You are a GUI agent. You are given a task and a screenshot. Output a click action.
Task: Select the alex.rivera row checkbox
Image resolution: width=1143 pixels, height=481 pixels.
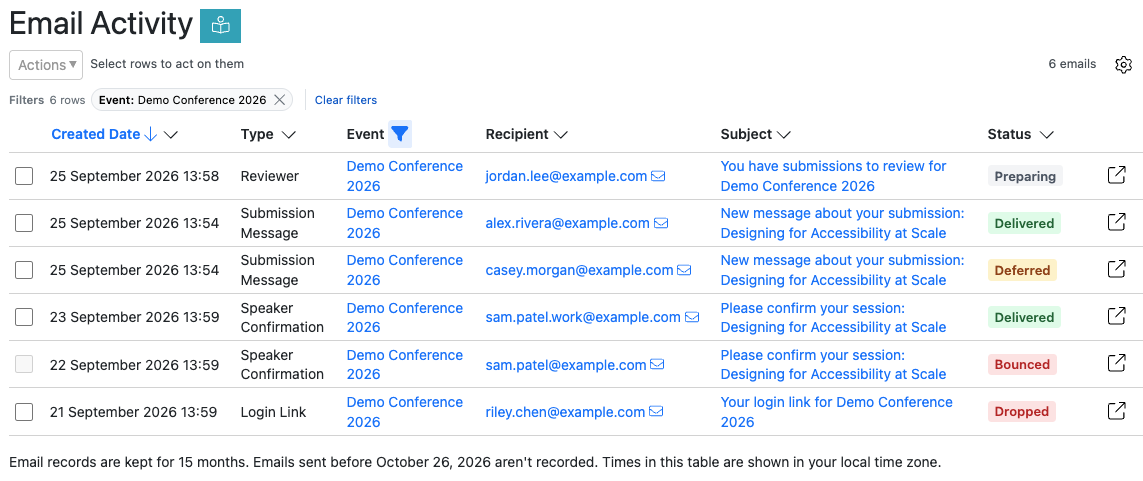24,223
